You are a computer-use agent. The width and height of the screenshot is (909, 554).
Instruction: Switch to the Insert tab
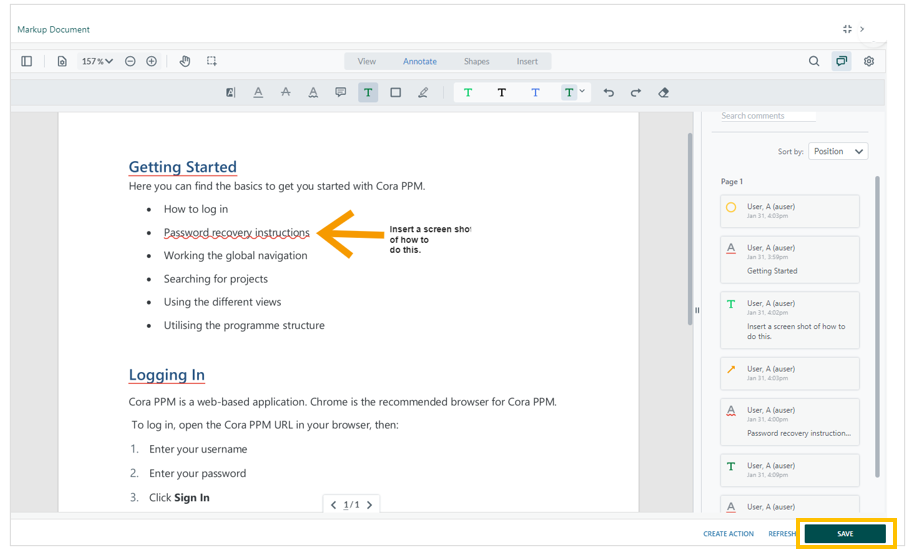click(527, 61)
